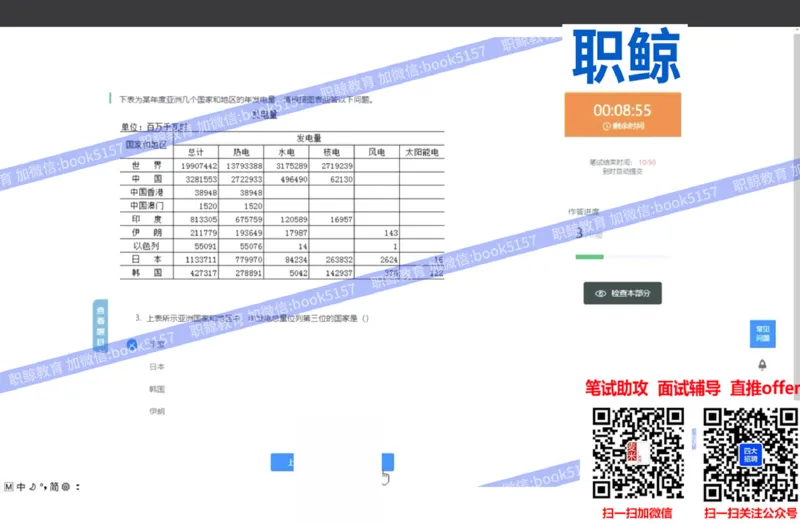Click the 作答进度 label
The width and height of the screenshot is (800, 524).
tap(584, 212)
